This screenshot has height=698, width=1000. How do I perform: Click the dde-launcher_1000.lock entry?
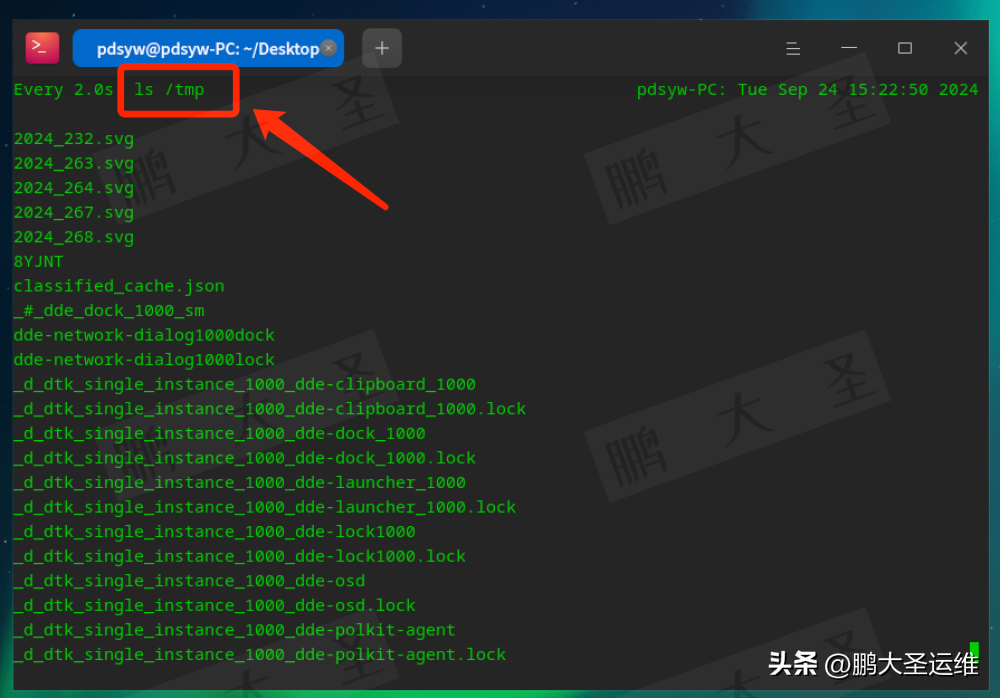265,507
